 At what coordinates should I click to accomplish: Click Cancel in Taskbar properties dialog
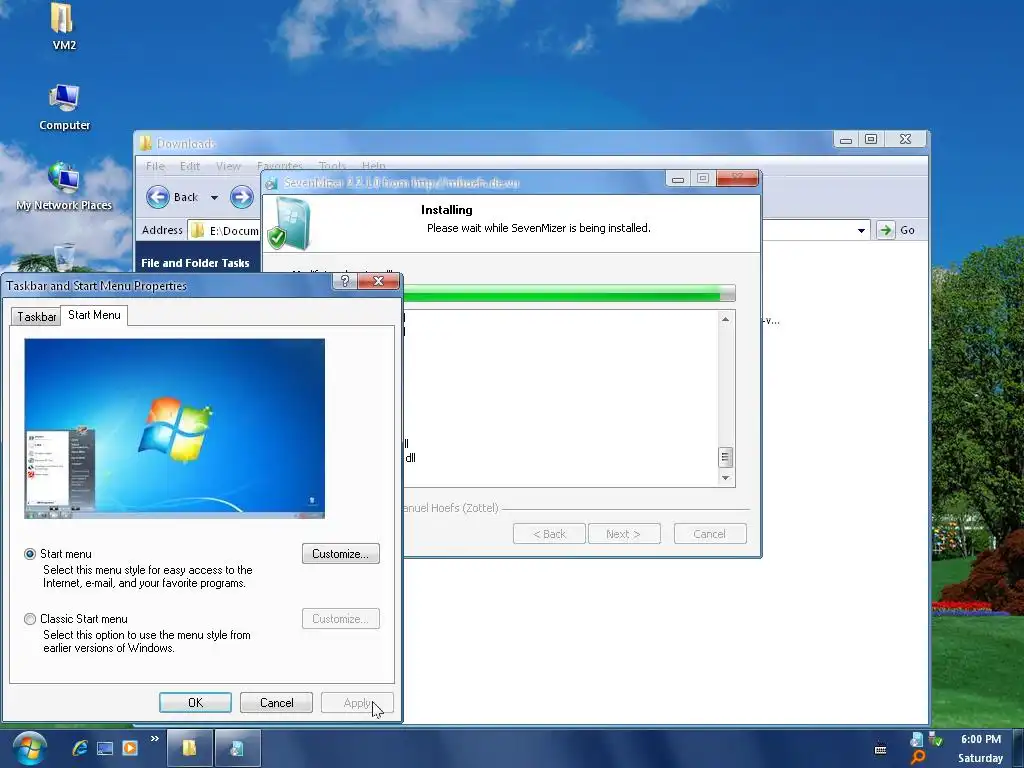coord(277,703)
